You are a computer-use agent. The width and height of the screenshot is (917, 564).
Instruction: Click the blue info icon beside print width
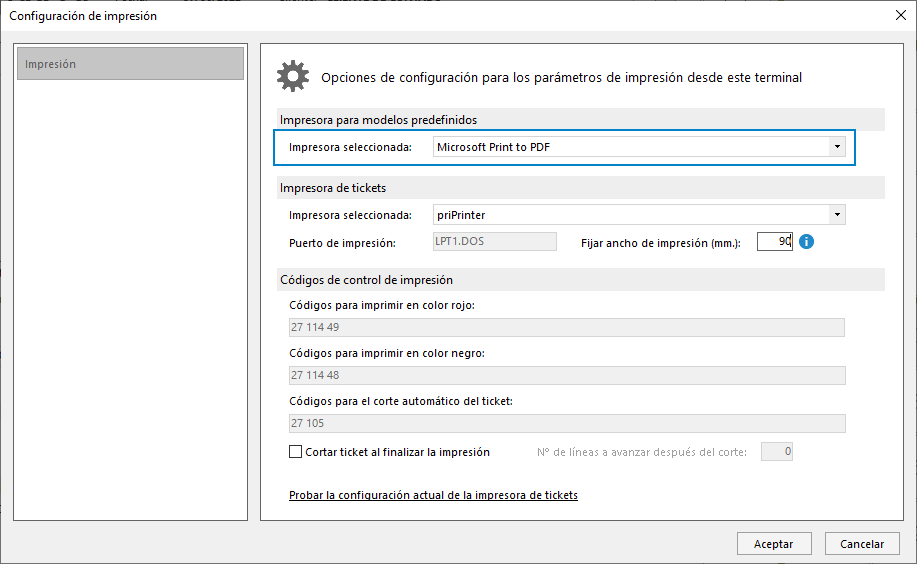coord(806,241)
